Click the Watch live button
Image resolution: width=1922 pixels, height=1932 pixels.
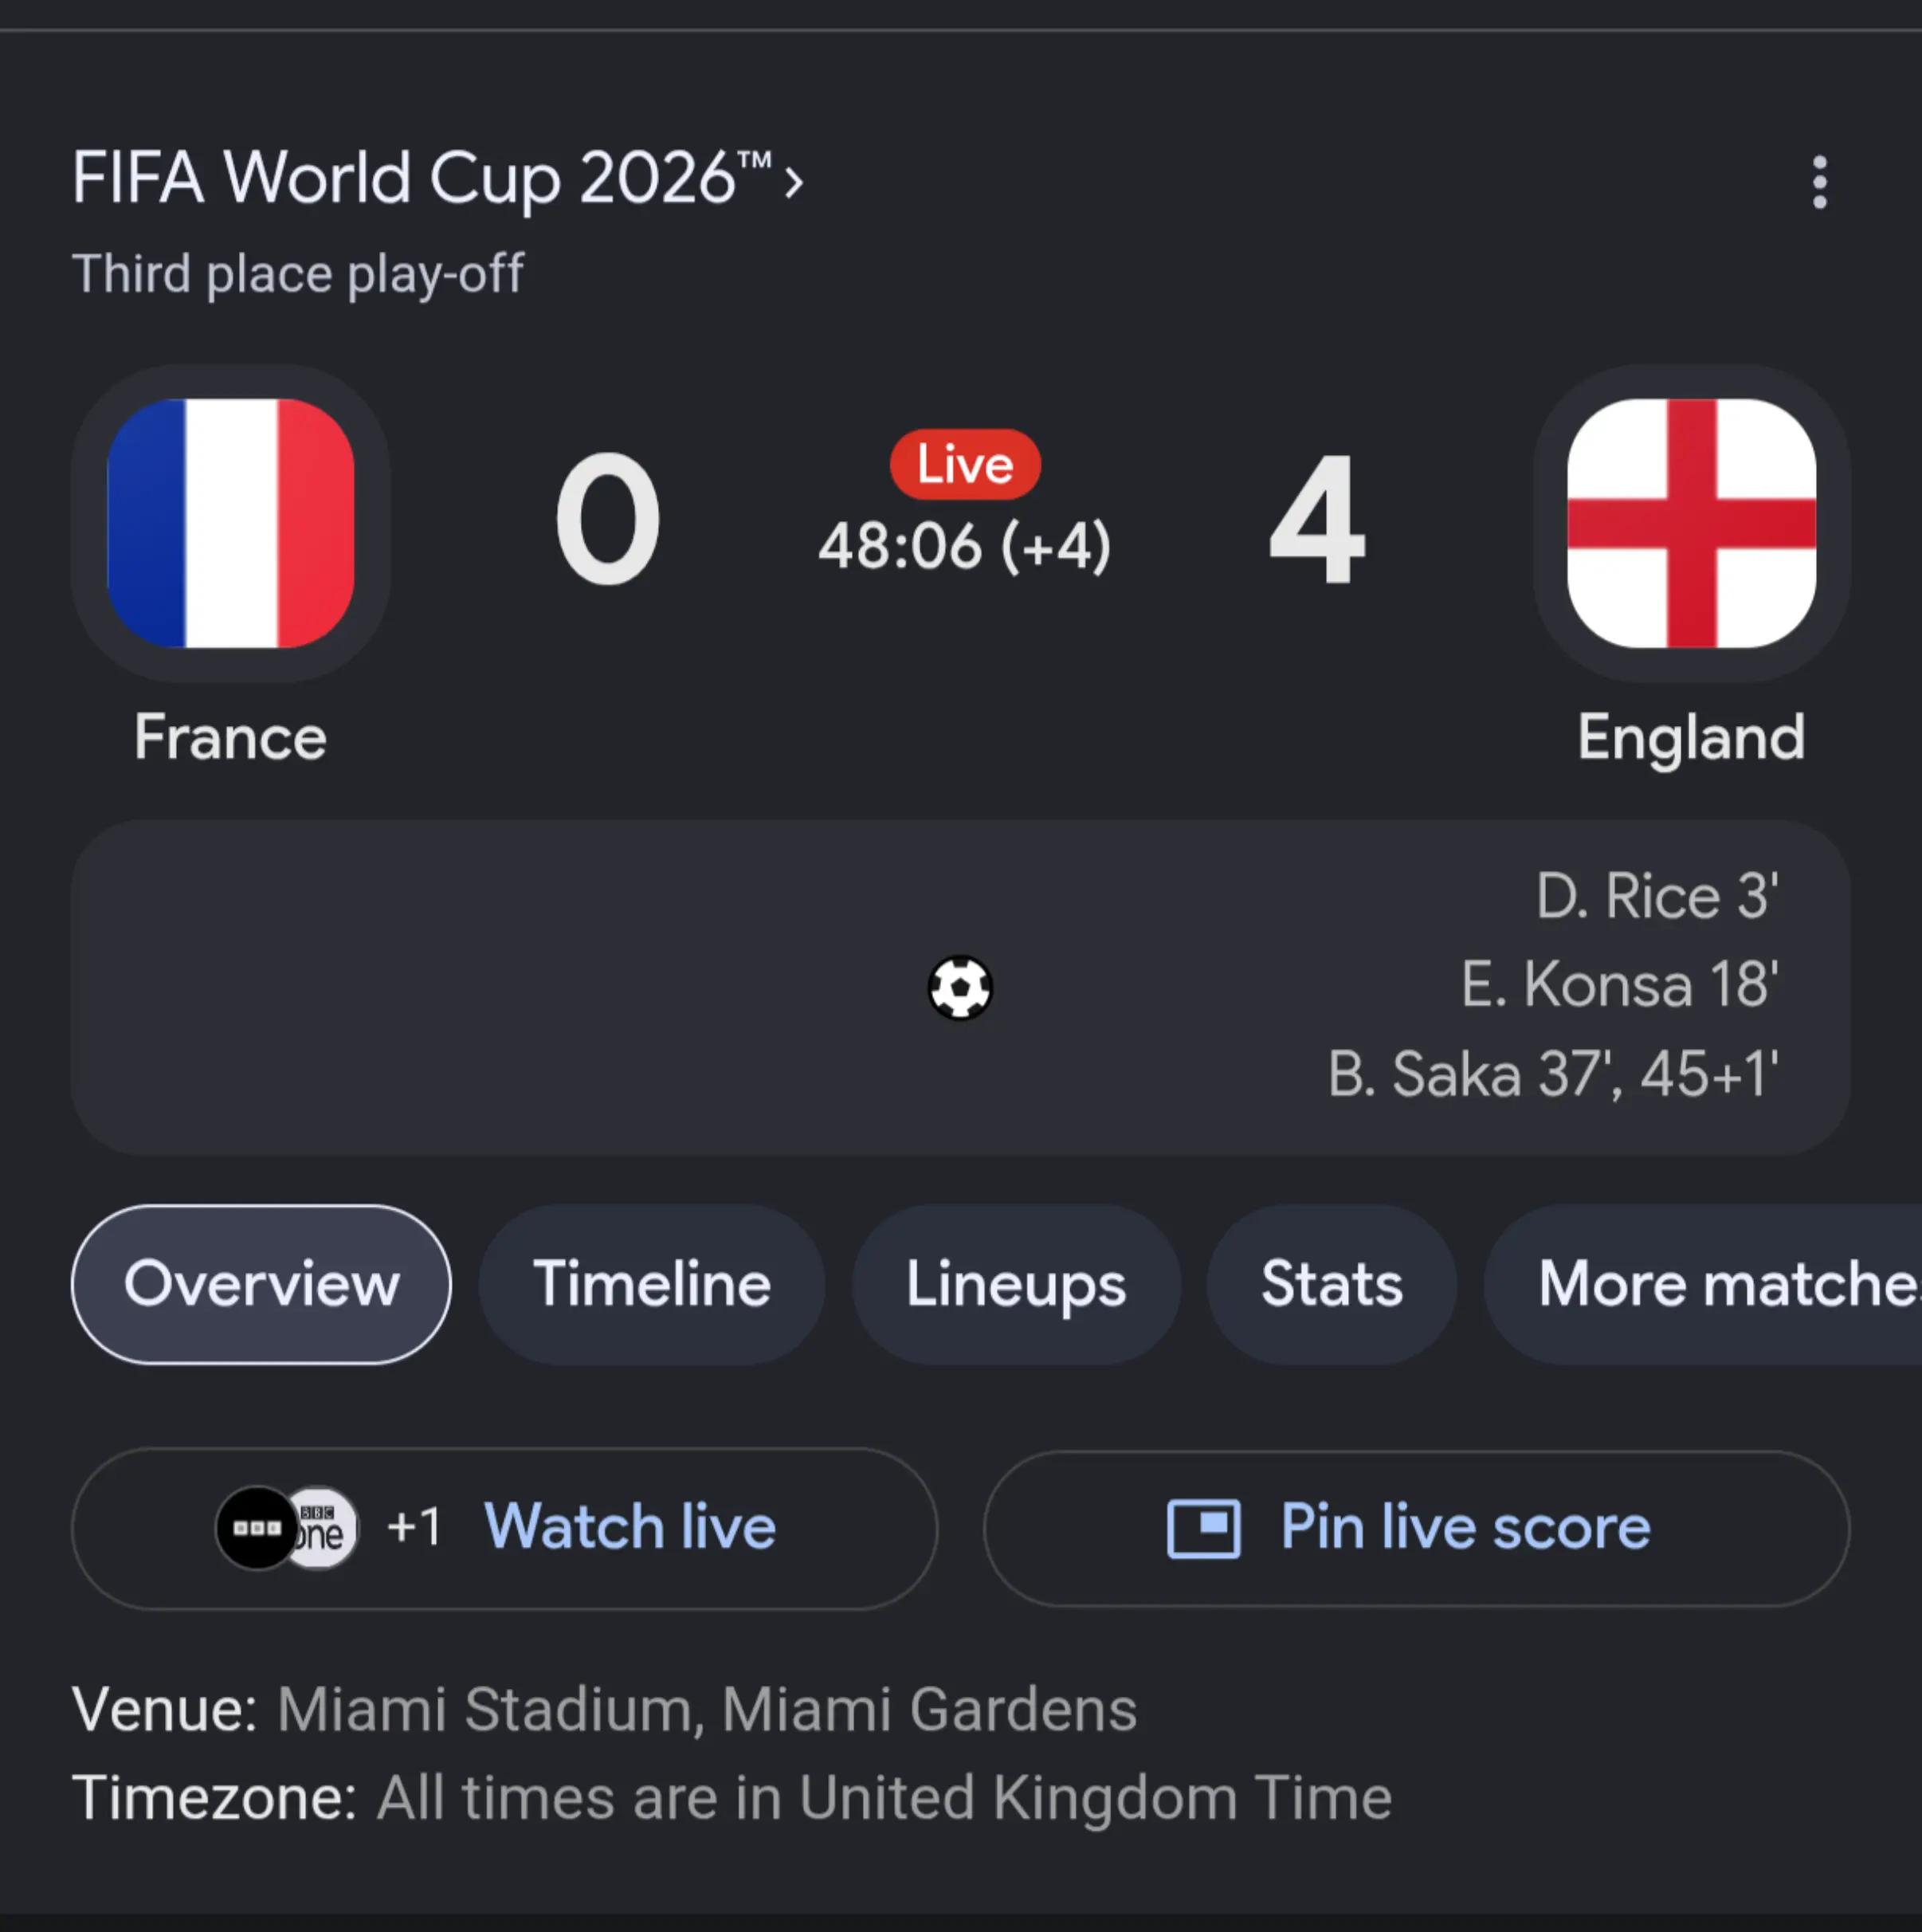coord(504,1528)
